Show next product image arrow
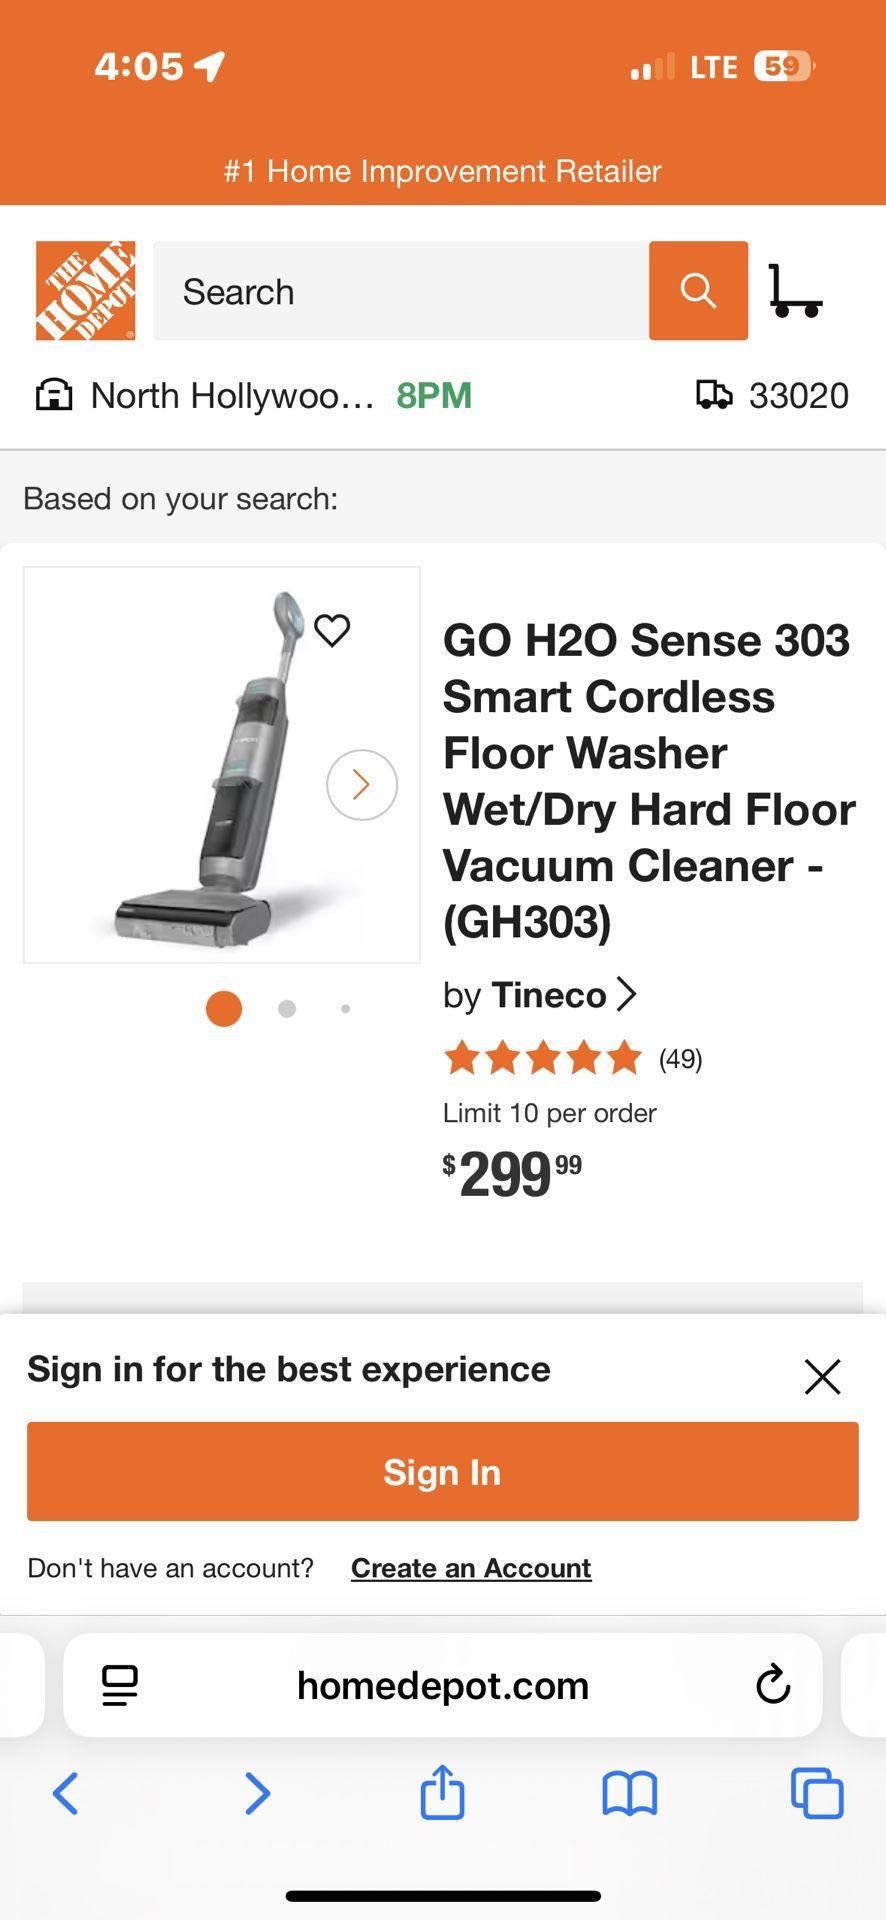The image size is (886, 1920). point(362,785)
